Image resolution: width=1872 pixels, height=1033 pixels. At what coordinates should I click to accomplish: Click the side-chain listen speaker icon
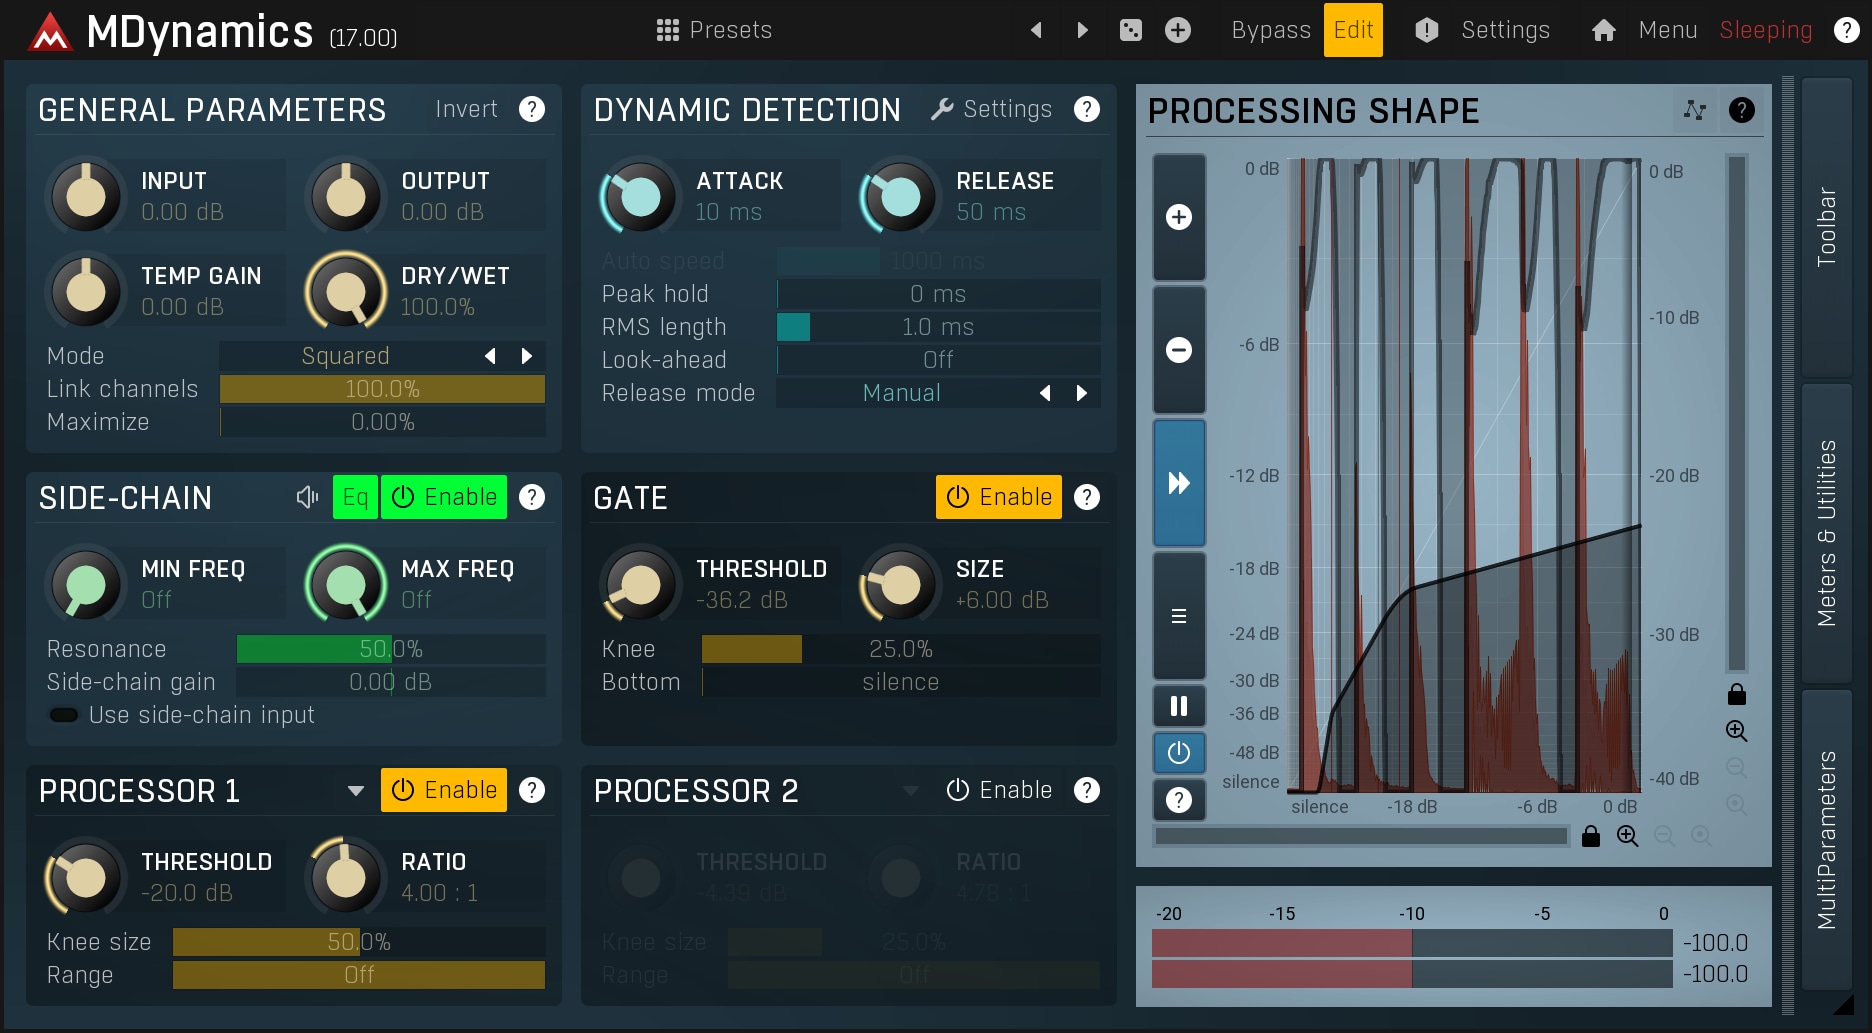[x=307, y=497]
